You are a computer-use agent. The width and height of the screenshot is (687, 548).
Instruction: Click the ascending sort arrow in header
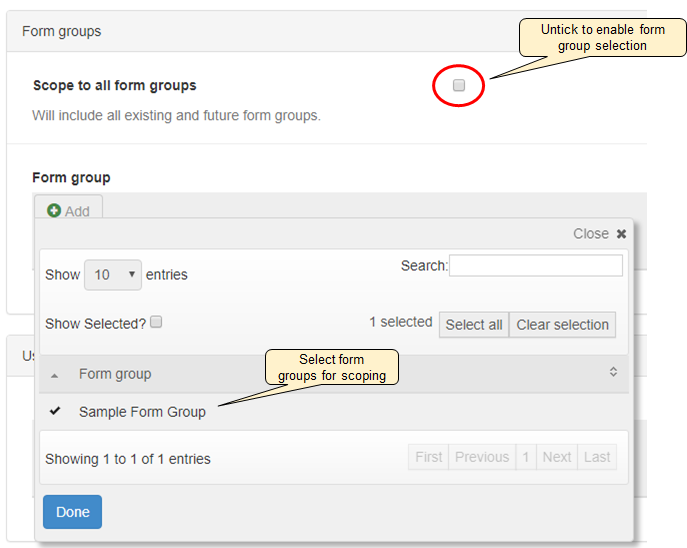[54, 375]
